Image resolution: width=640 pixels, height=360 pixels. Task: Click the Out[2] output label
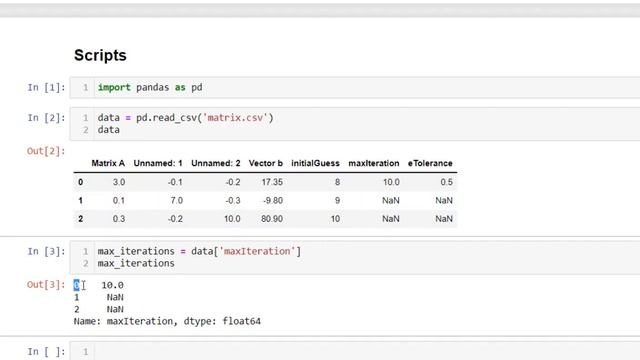pos(46,151)
